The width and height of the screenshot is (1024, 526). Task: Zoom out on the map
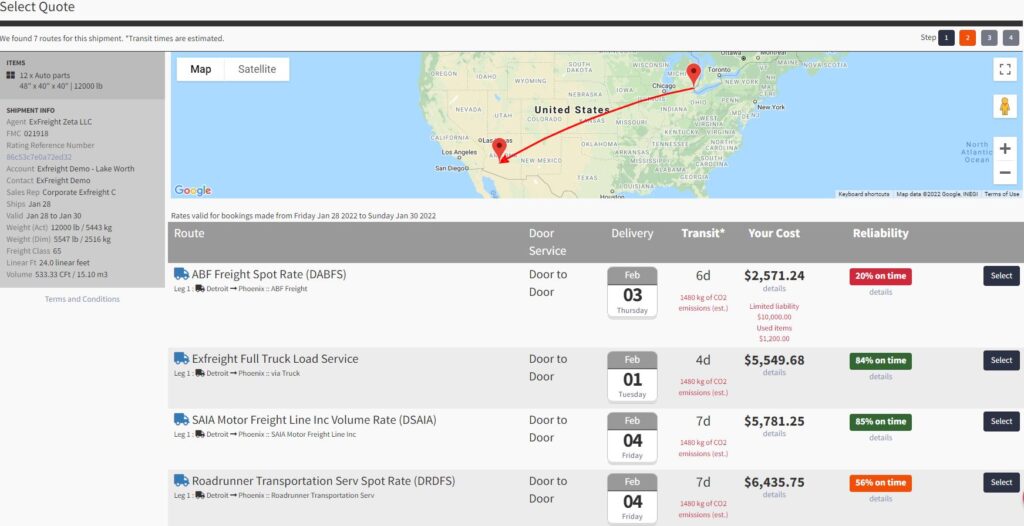point(1005,173)
